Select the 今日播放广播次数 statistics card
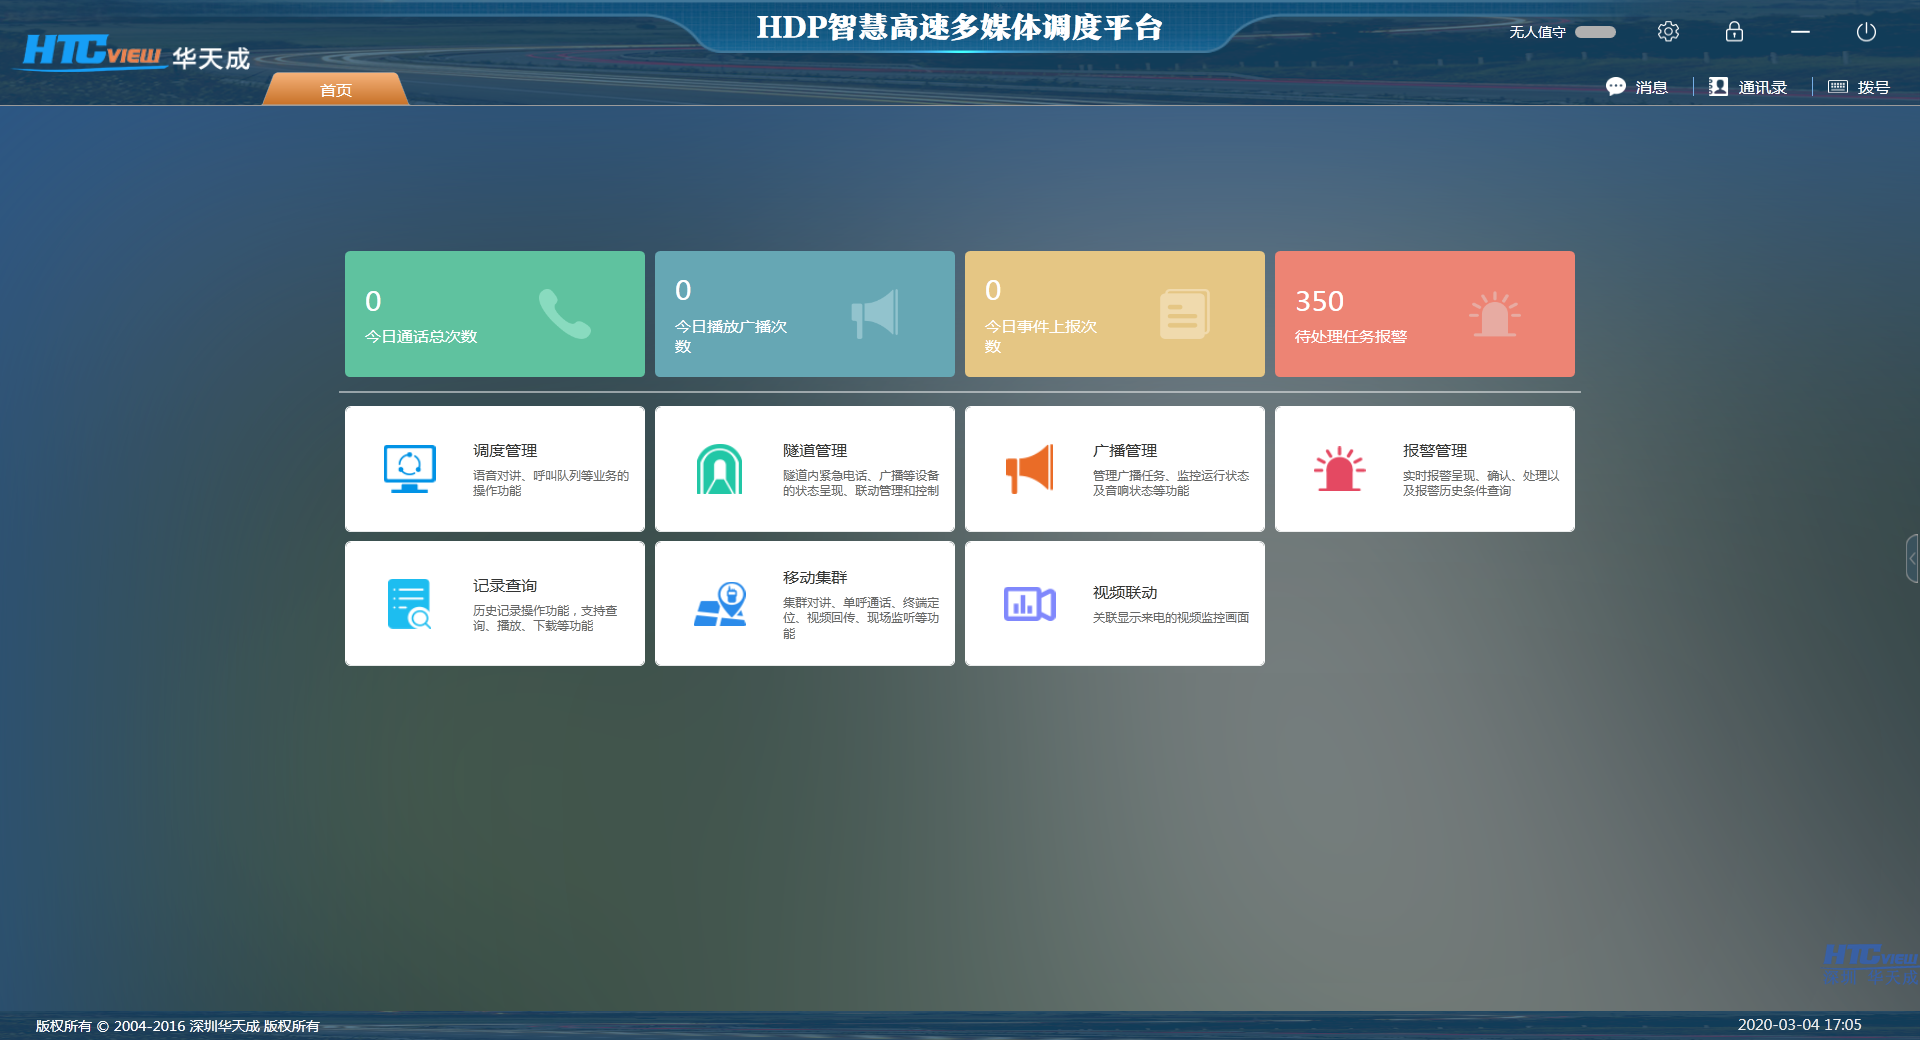Viewport: 1920px width, 1040px height. tap(805, 314)
